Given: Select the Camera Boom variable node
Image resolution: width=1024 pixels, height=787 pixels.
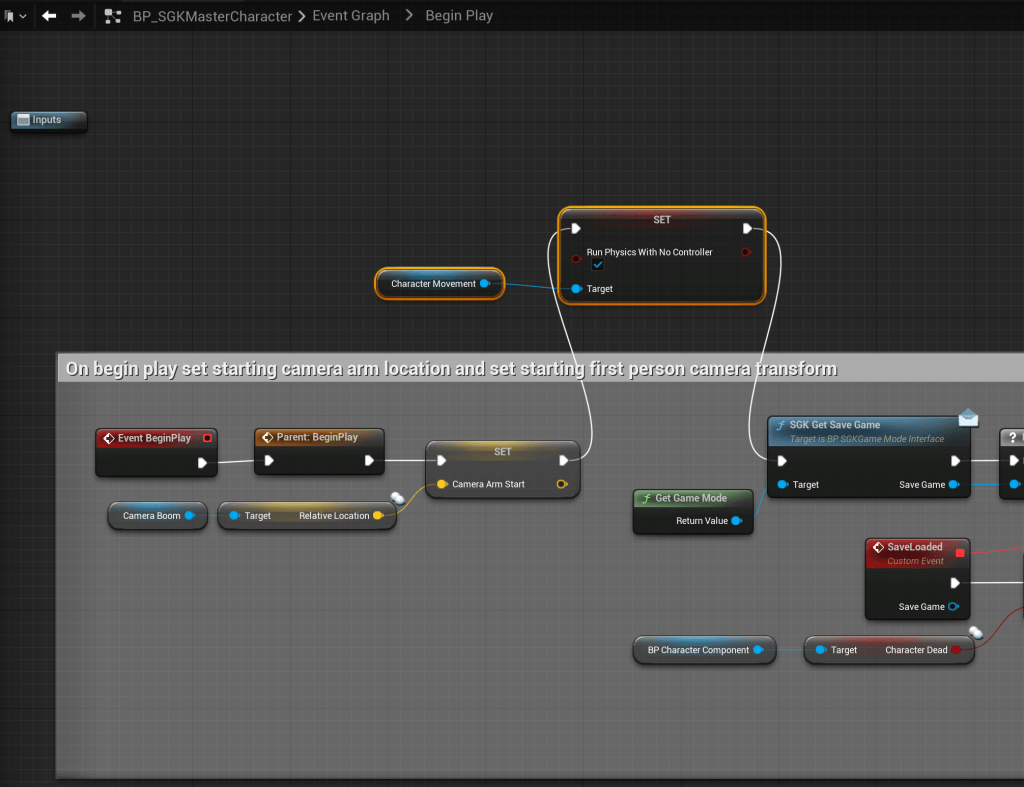Looking at the screenshot, I should pyautogui.click(x=150, y=516).
